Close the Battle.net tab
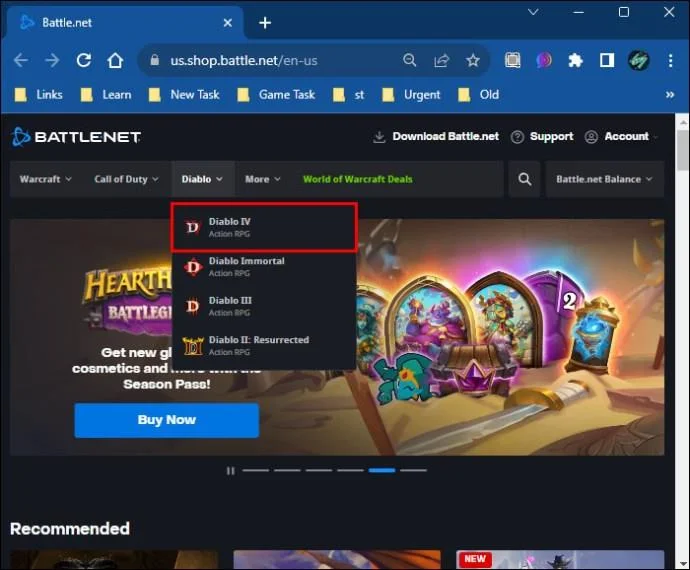Screen dimensions: 690x570 tap(228, 22)
